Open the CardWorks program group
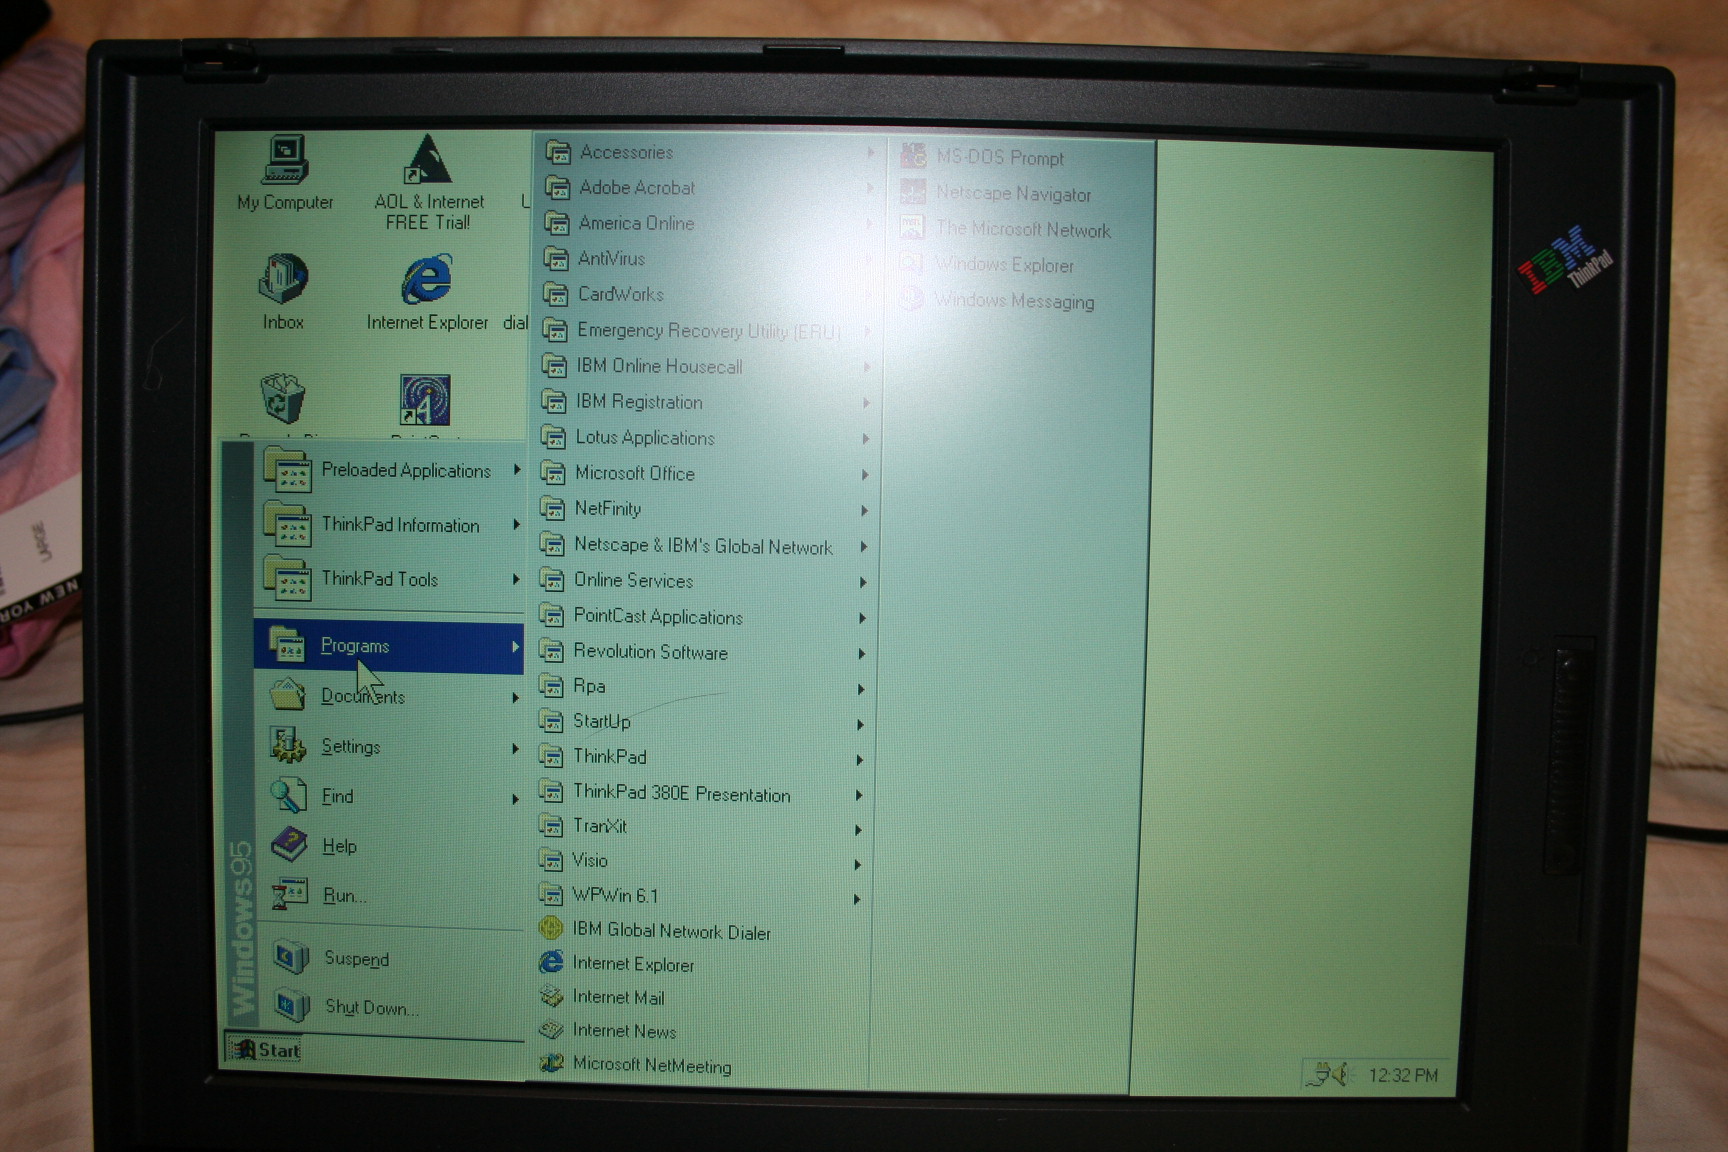Screen dimensions: 1728x1152 tap(707, 294)
